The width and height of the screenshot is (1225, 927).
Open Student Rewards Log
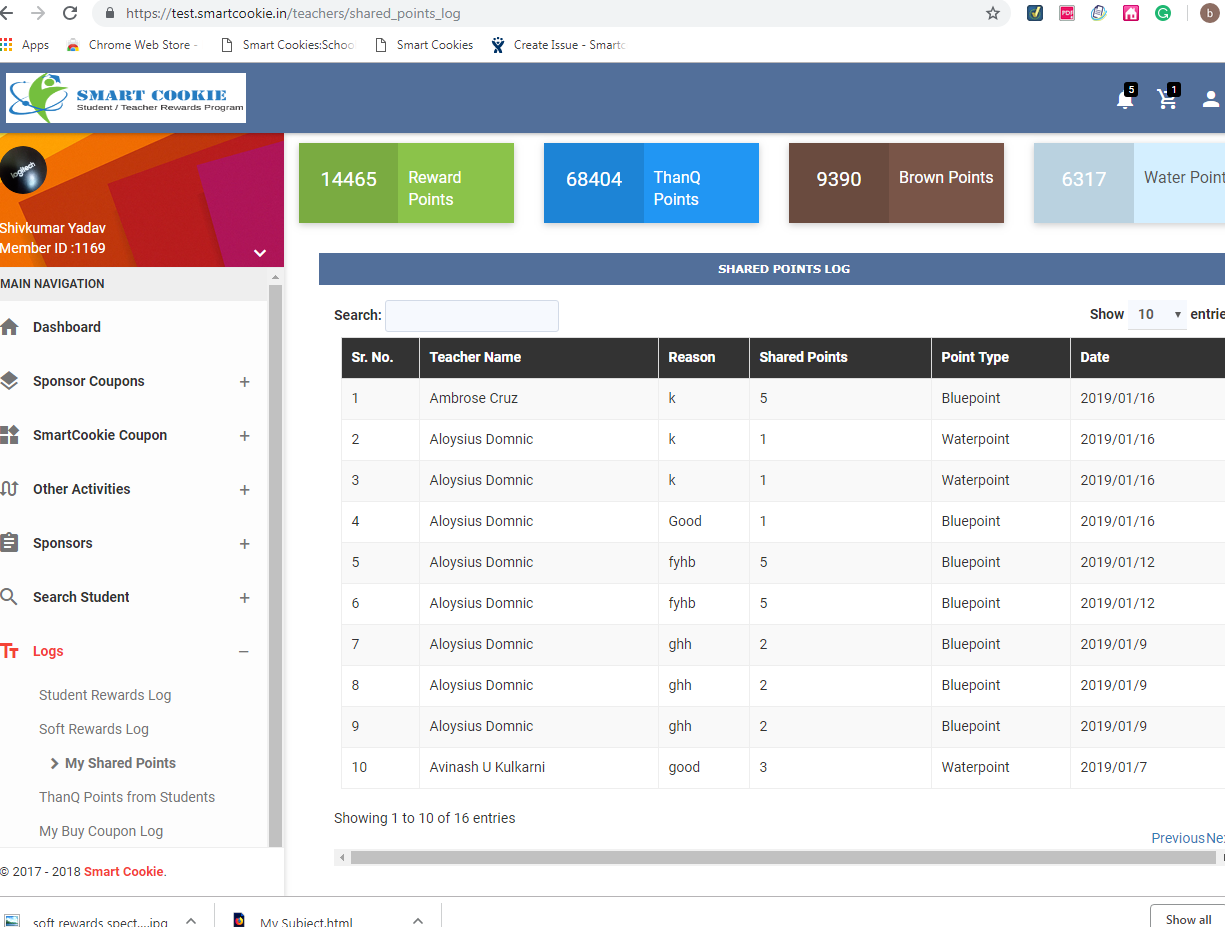pos(105,695)
